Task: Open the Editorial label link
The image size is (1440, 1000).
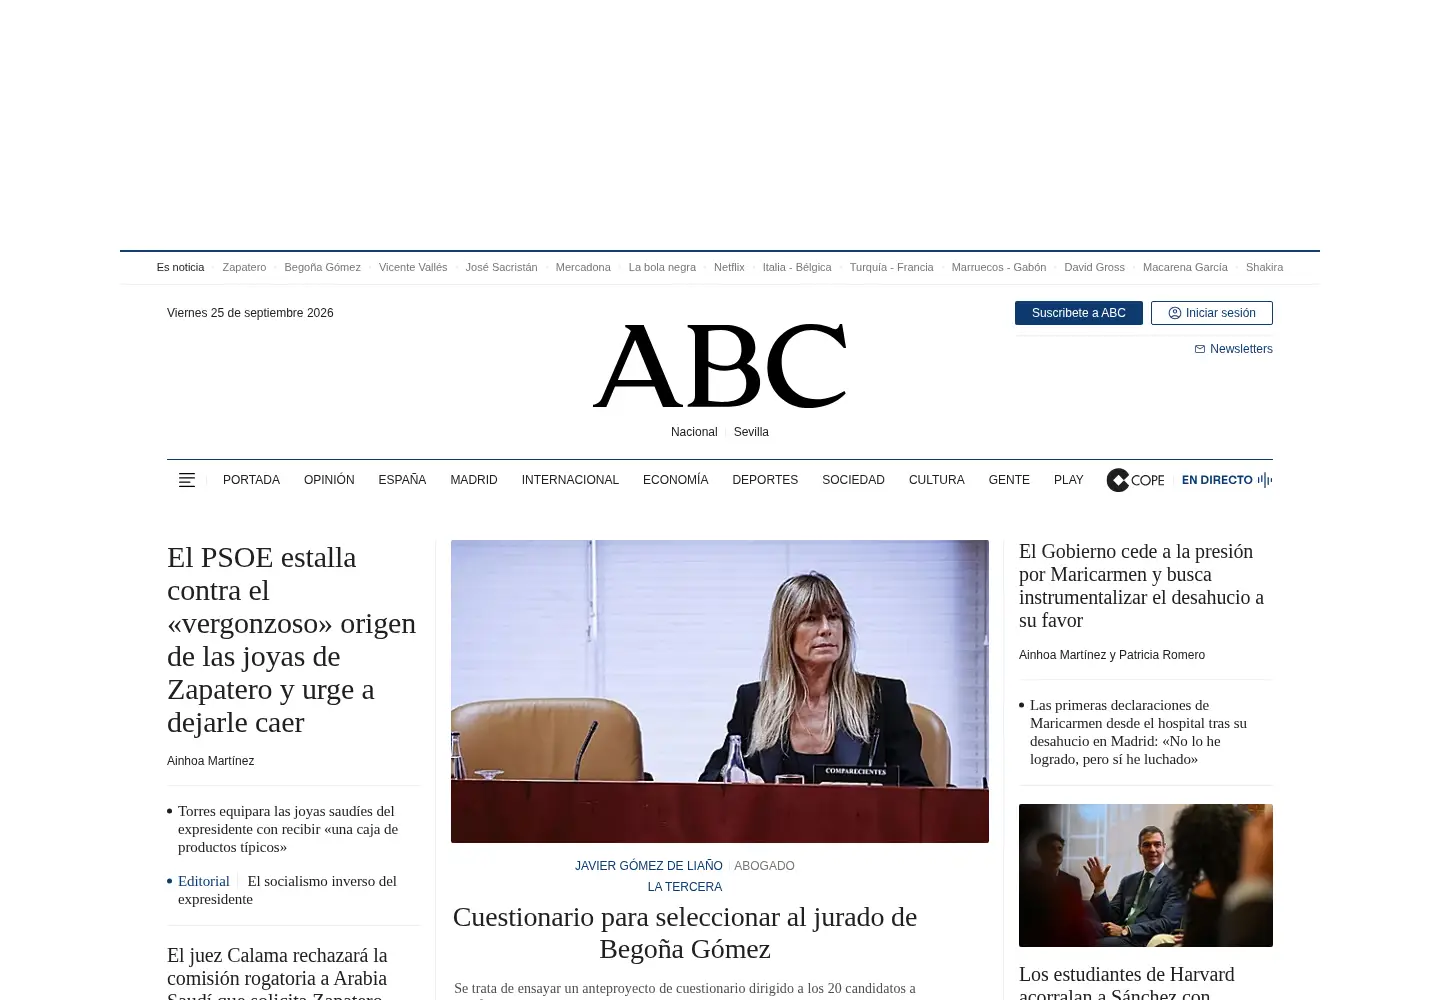Action: coord(204,881)
